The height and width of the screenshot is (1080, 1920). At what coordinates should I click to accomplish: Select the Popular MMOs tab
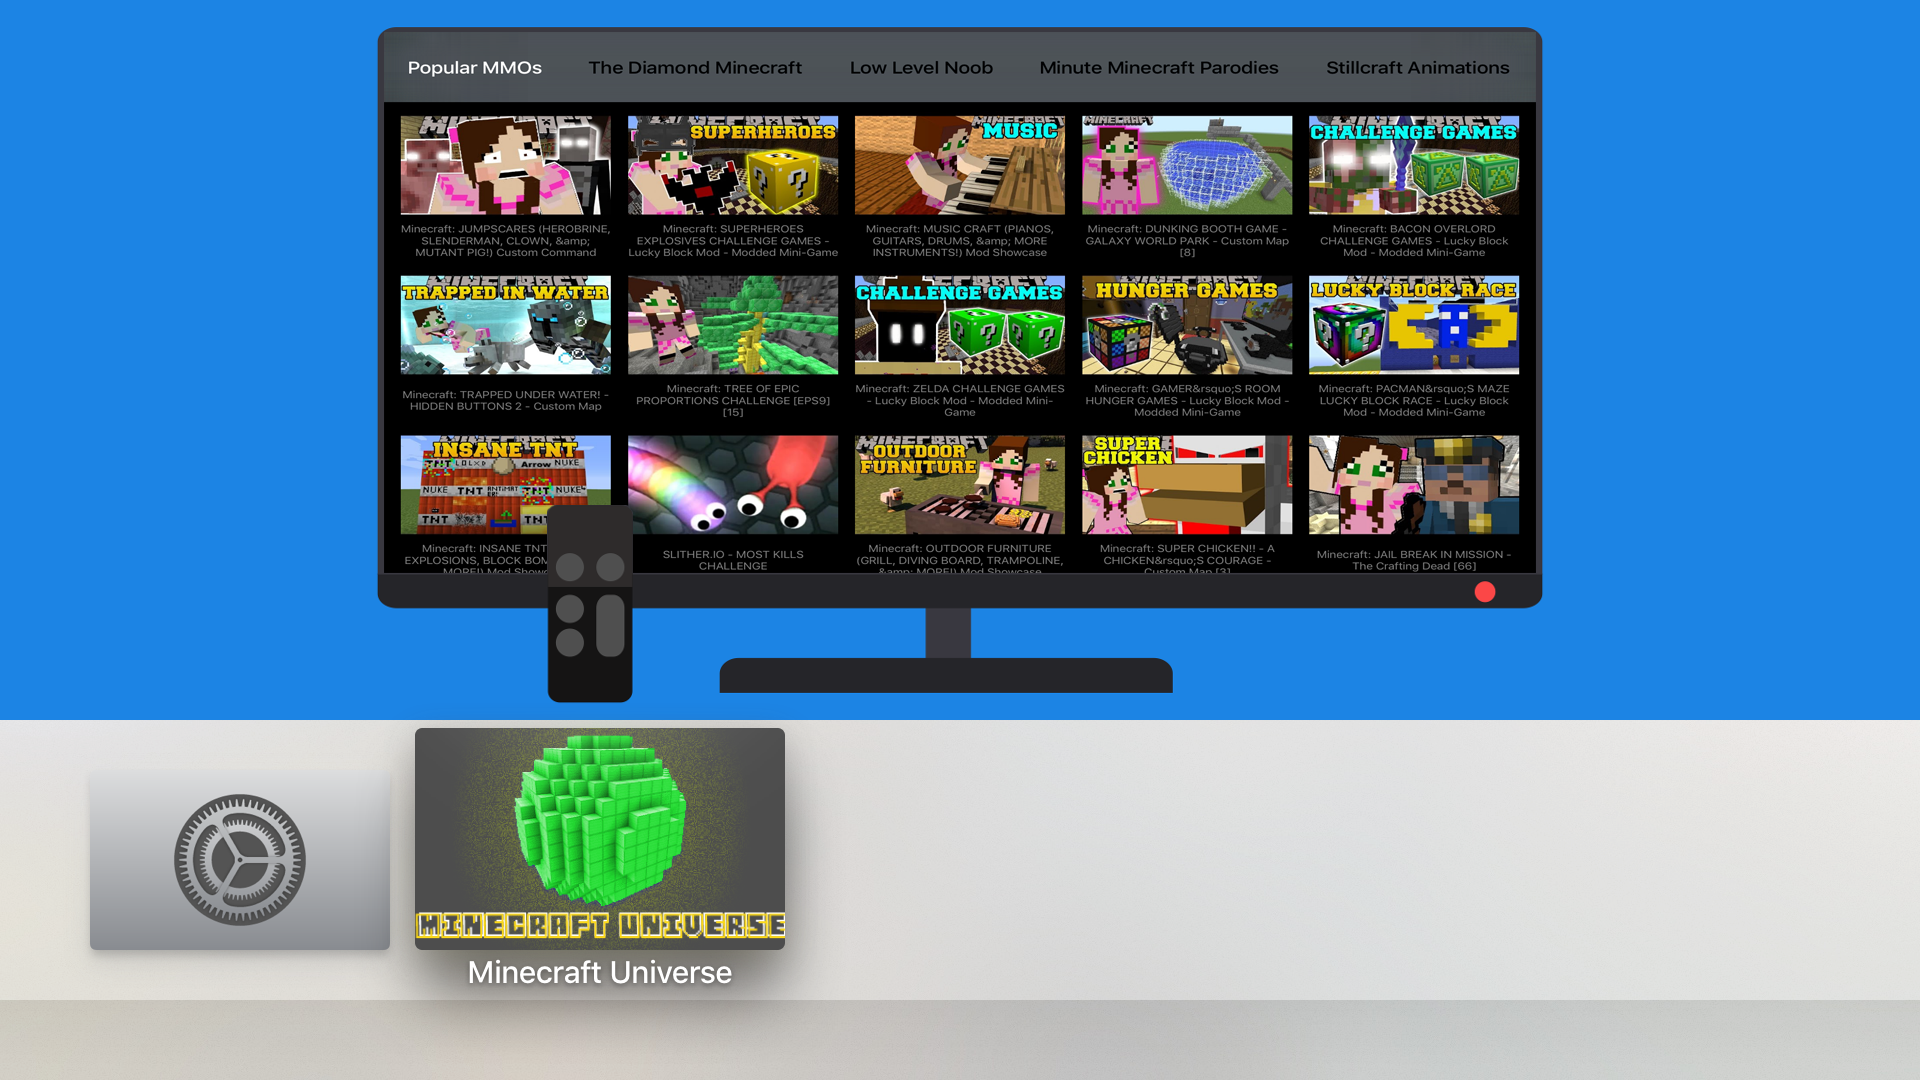[x=475, y=68]
